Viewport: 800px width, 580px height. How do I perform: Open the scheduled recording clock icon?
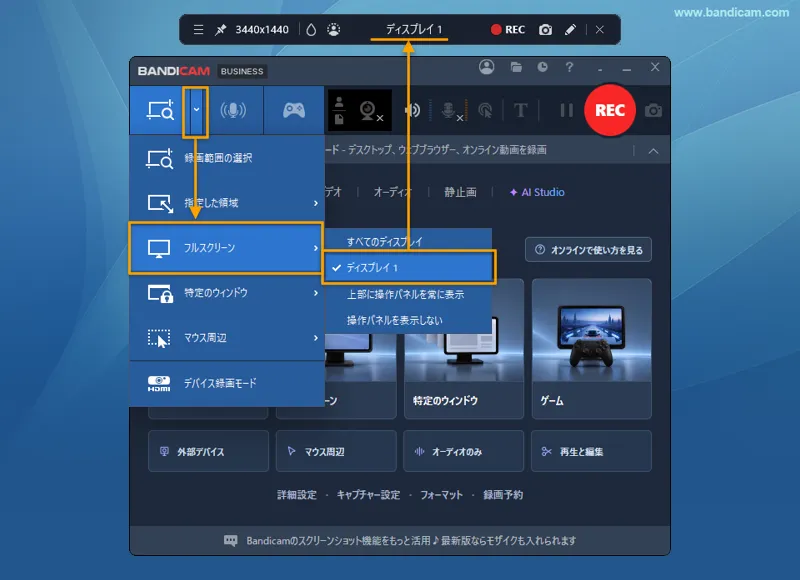[542, 67]
